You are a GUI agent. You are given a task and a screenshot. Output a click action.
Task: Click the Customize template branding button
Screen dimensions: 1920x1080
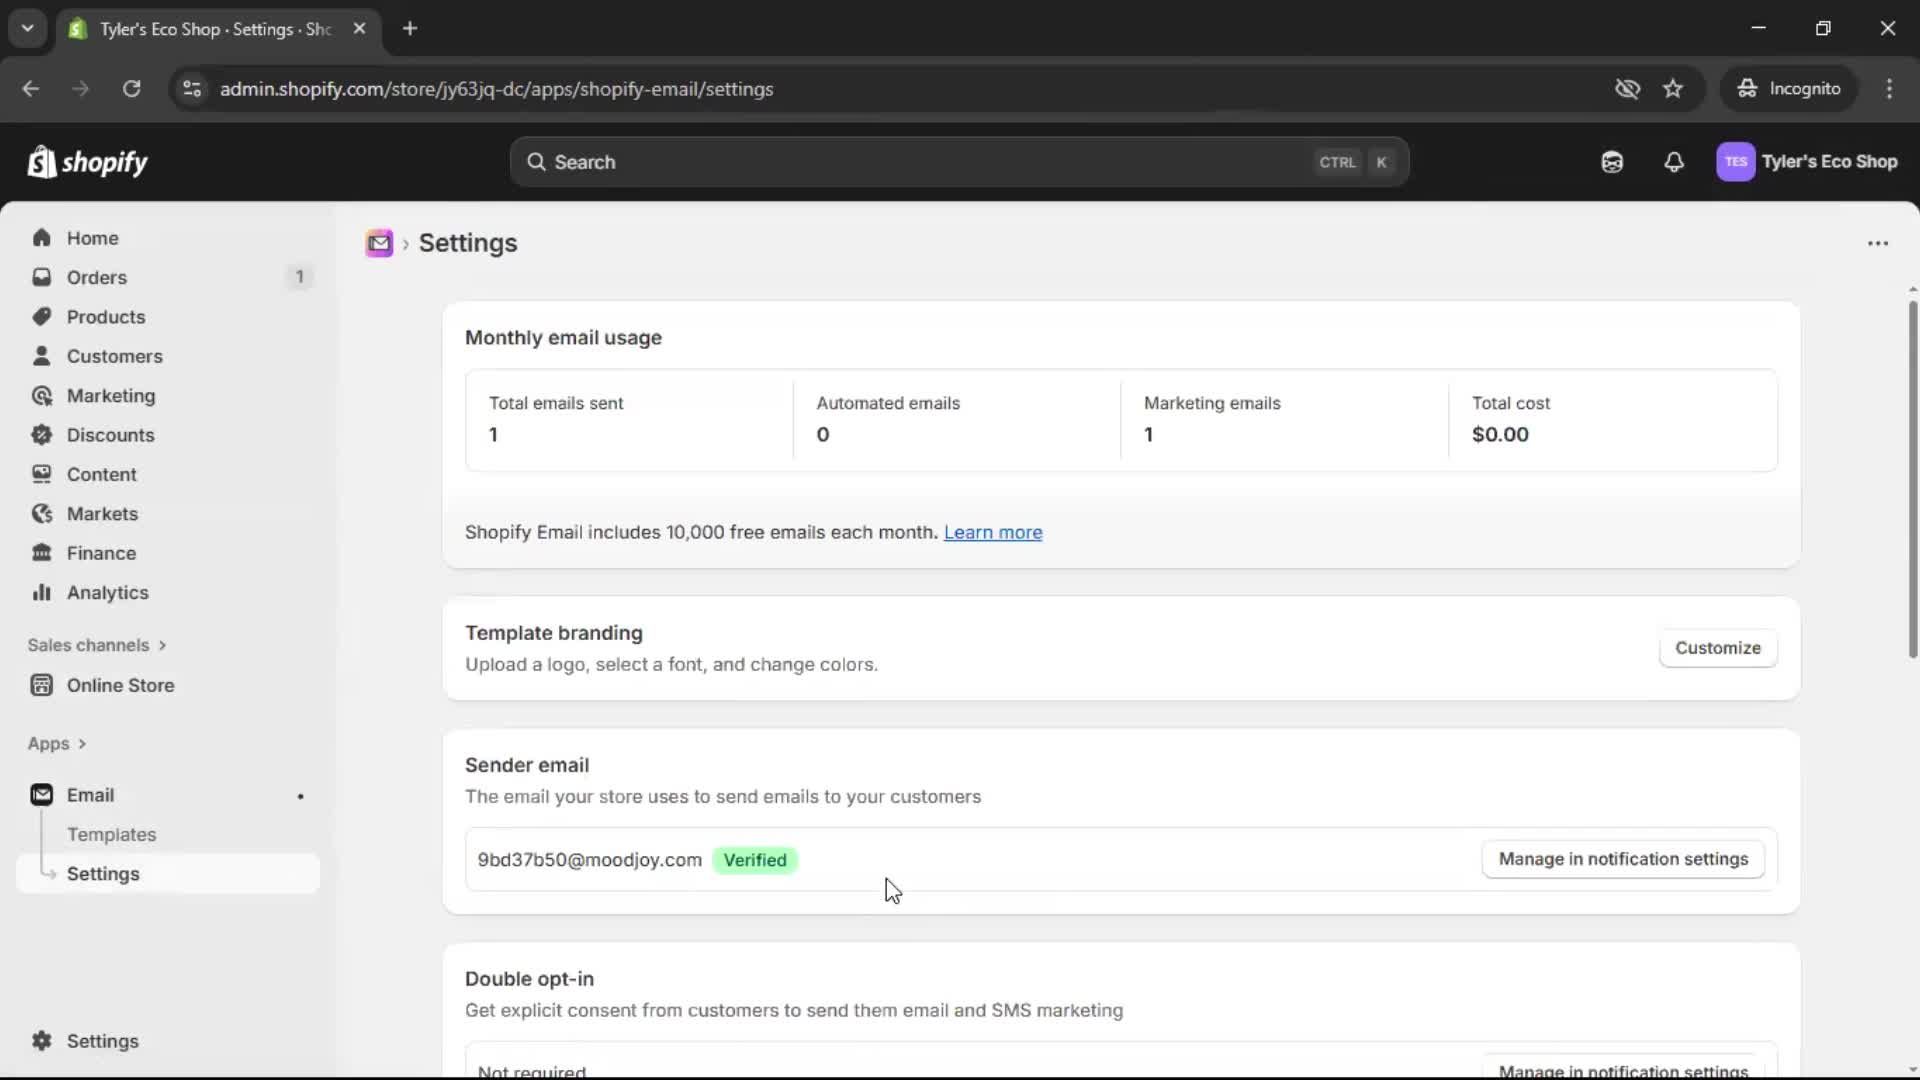tap(1717, 648)
